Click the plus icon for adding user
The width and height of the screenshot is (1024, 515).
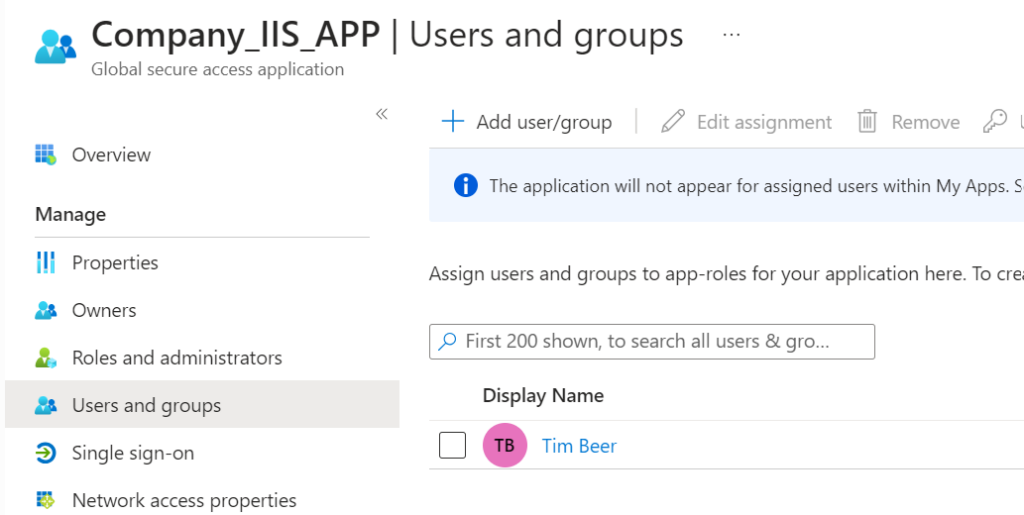pyautogui.click(x=453, y=121)
